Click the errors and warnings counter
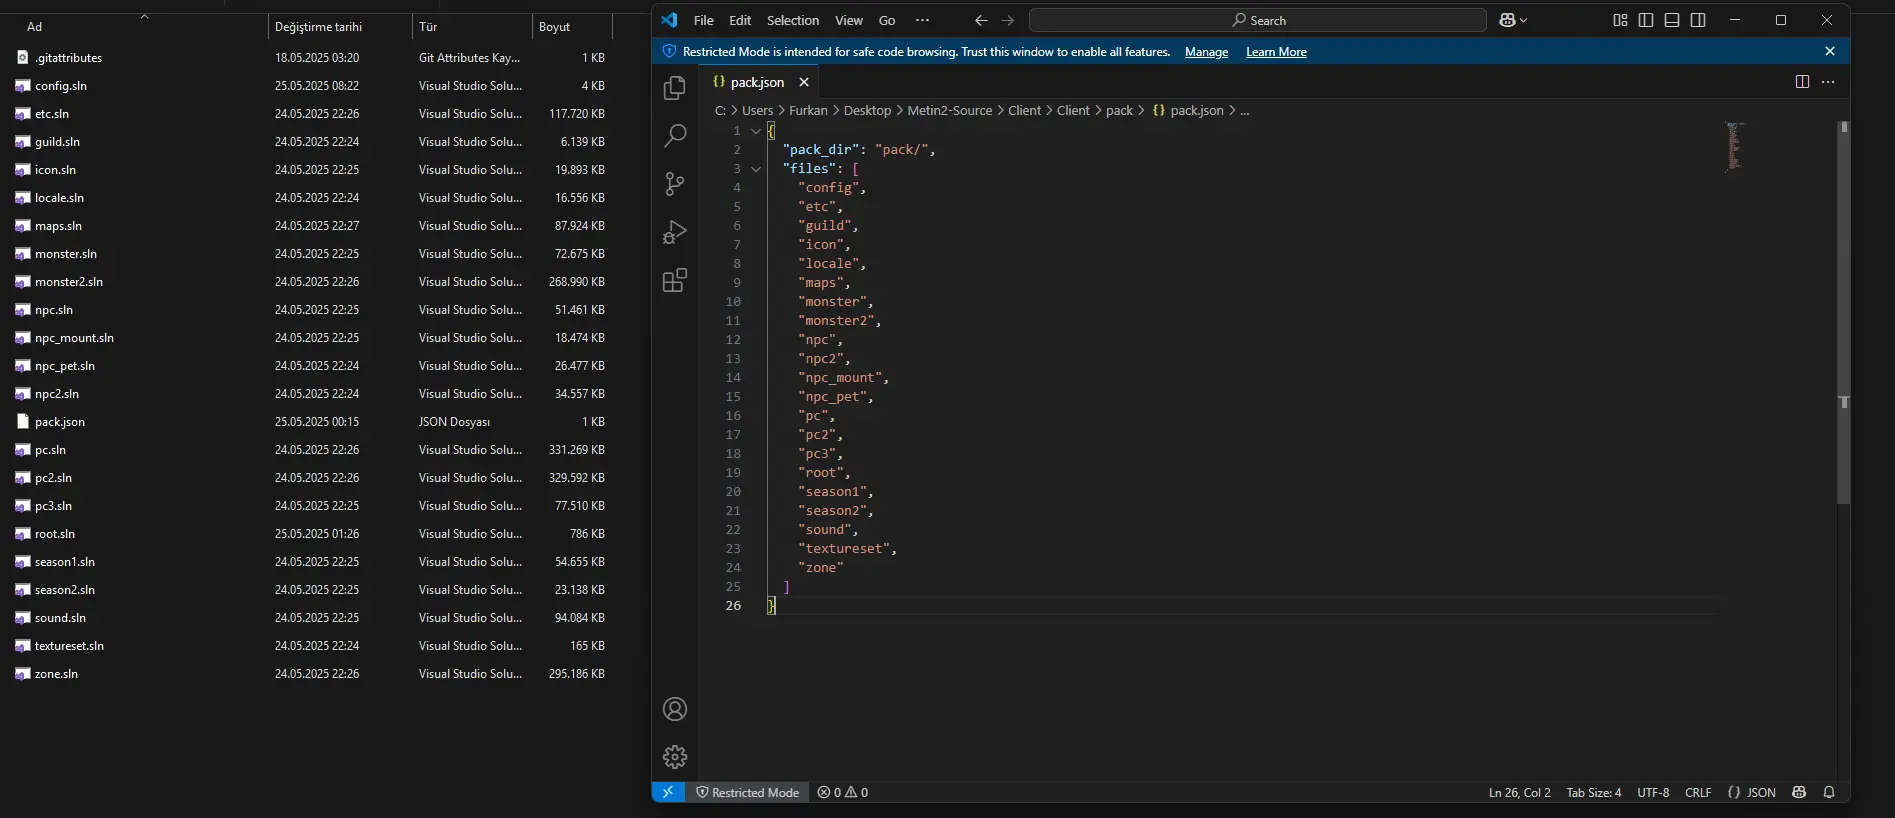The width and height of the screenshot is (1895, 818). click(x=843, y=792)
